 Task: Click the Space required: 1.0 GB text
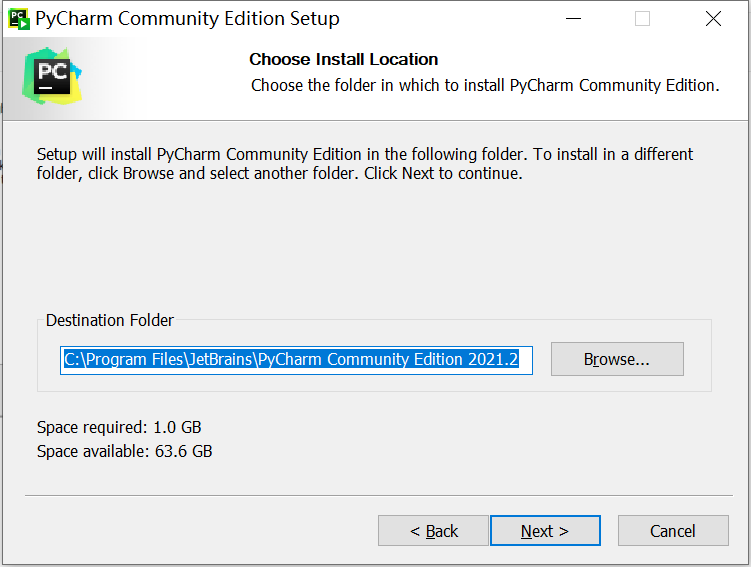[x=119, y=427]
